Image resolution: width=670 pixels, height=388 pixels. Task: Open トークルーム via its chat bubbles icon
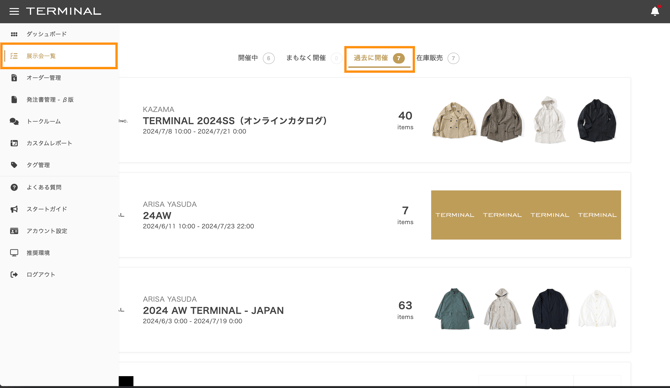[x=14, y=122]
